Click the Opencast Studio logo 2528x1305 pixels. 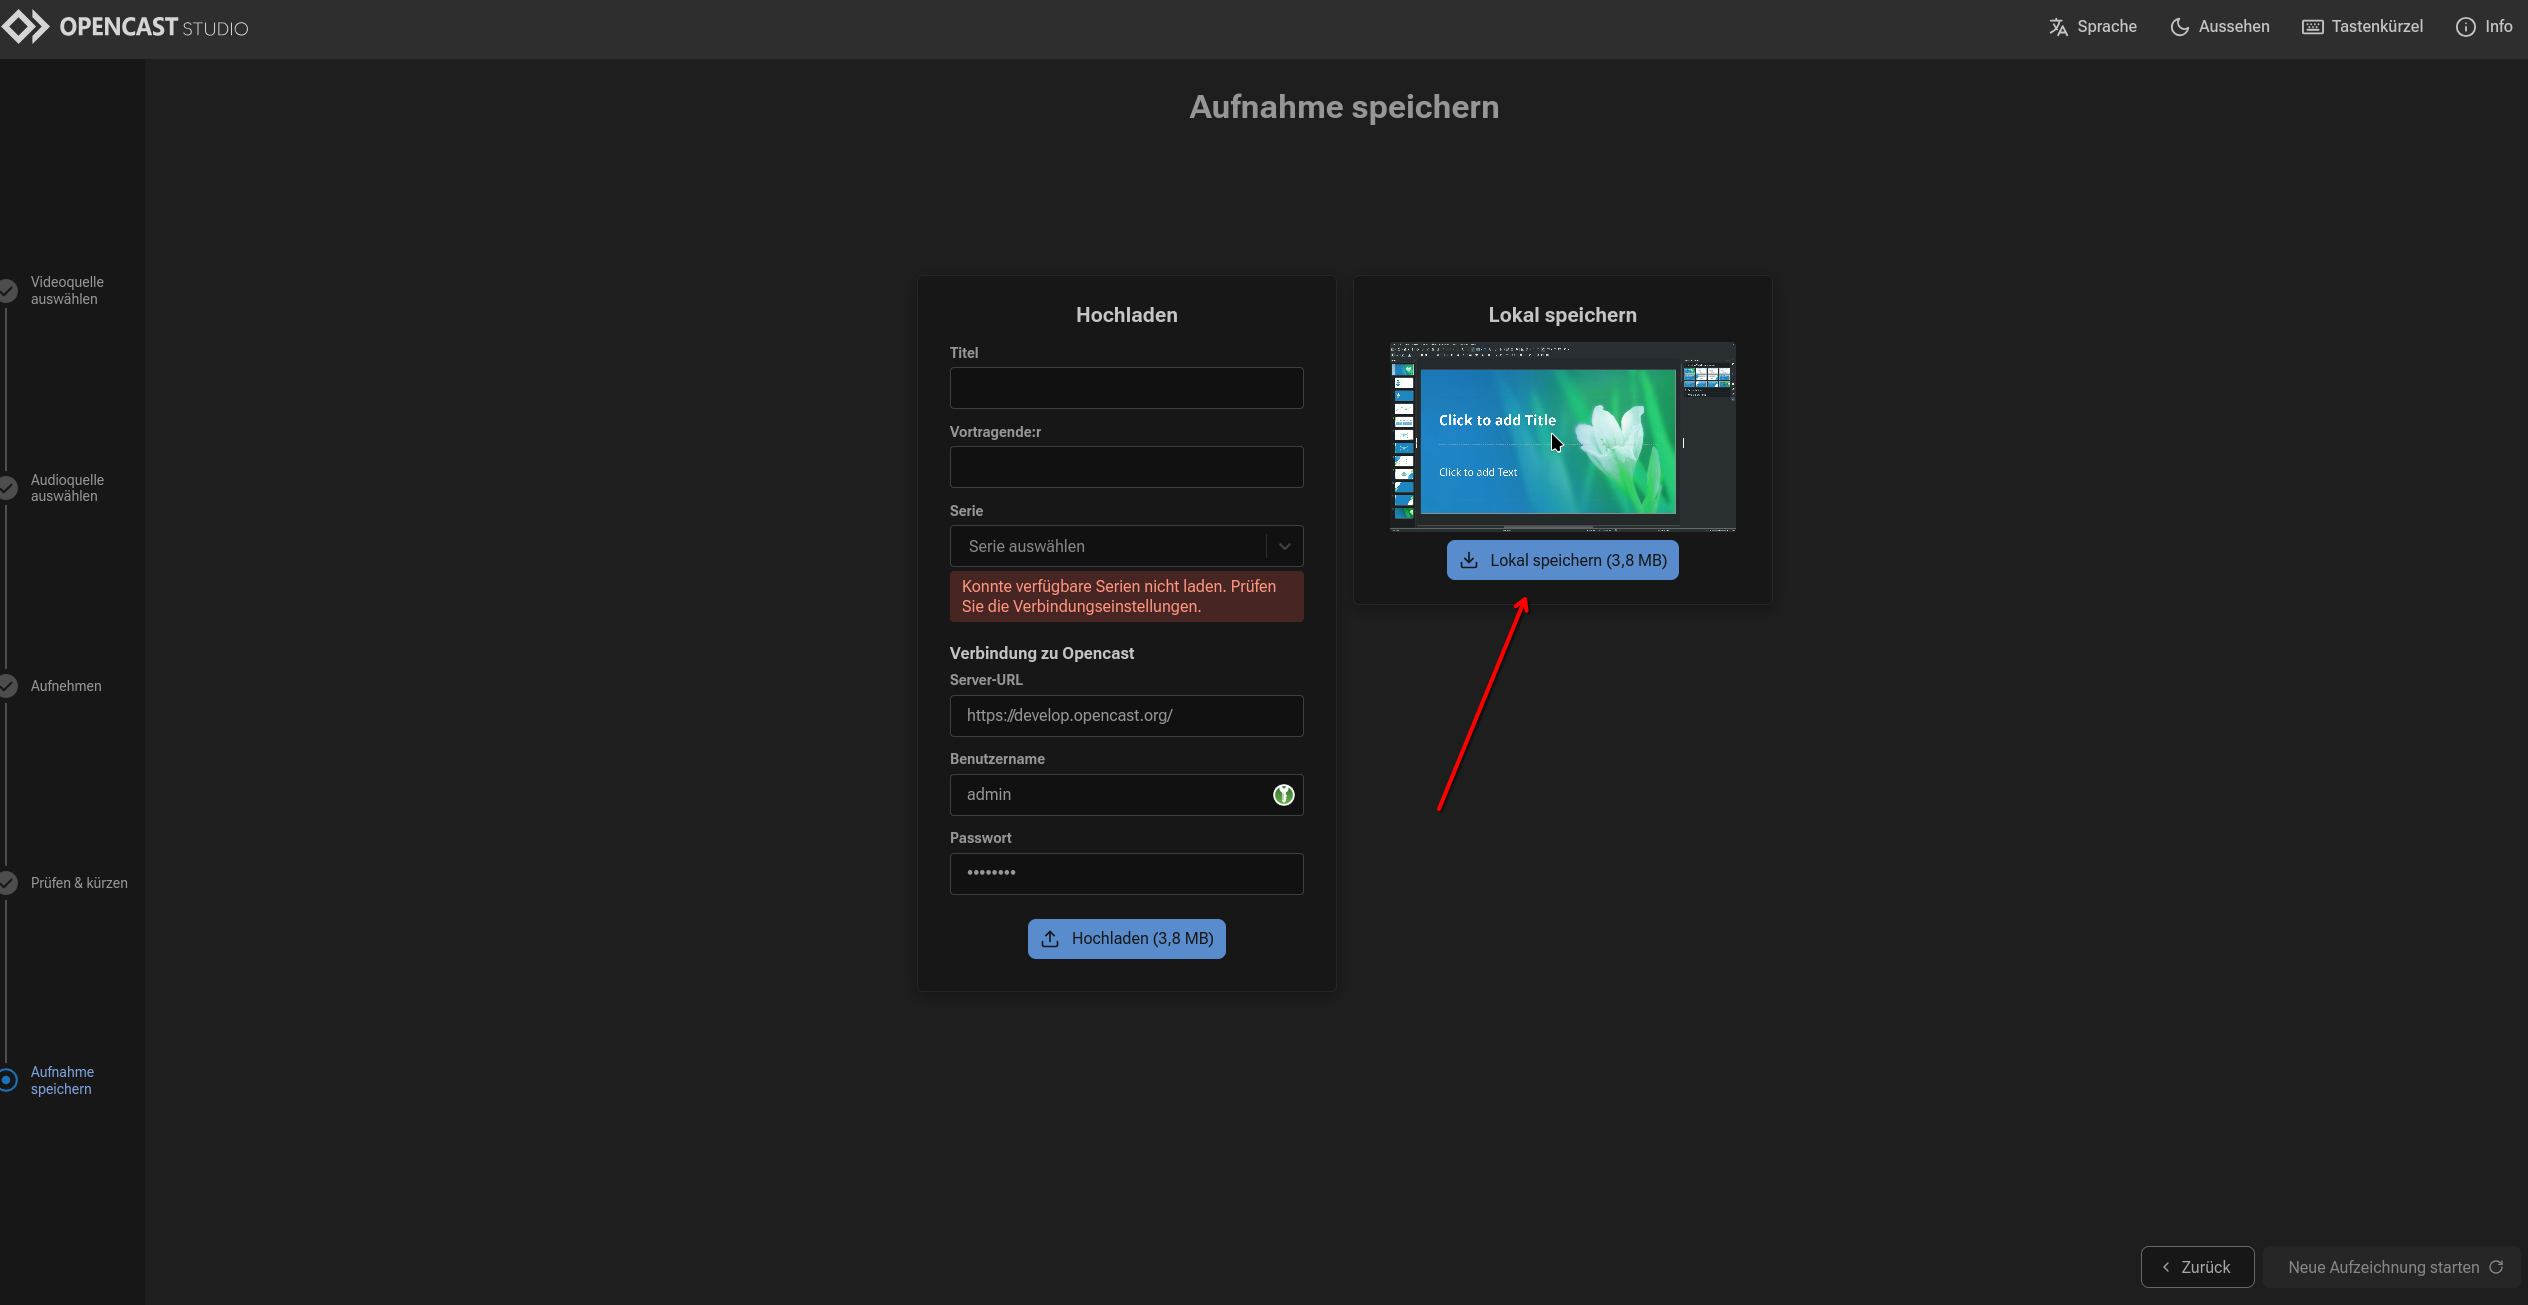coord(125,27)
